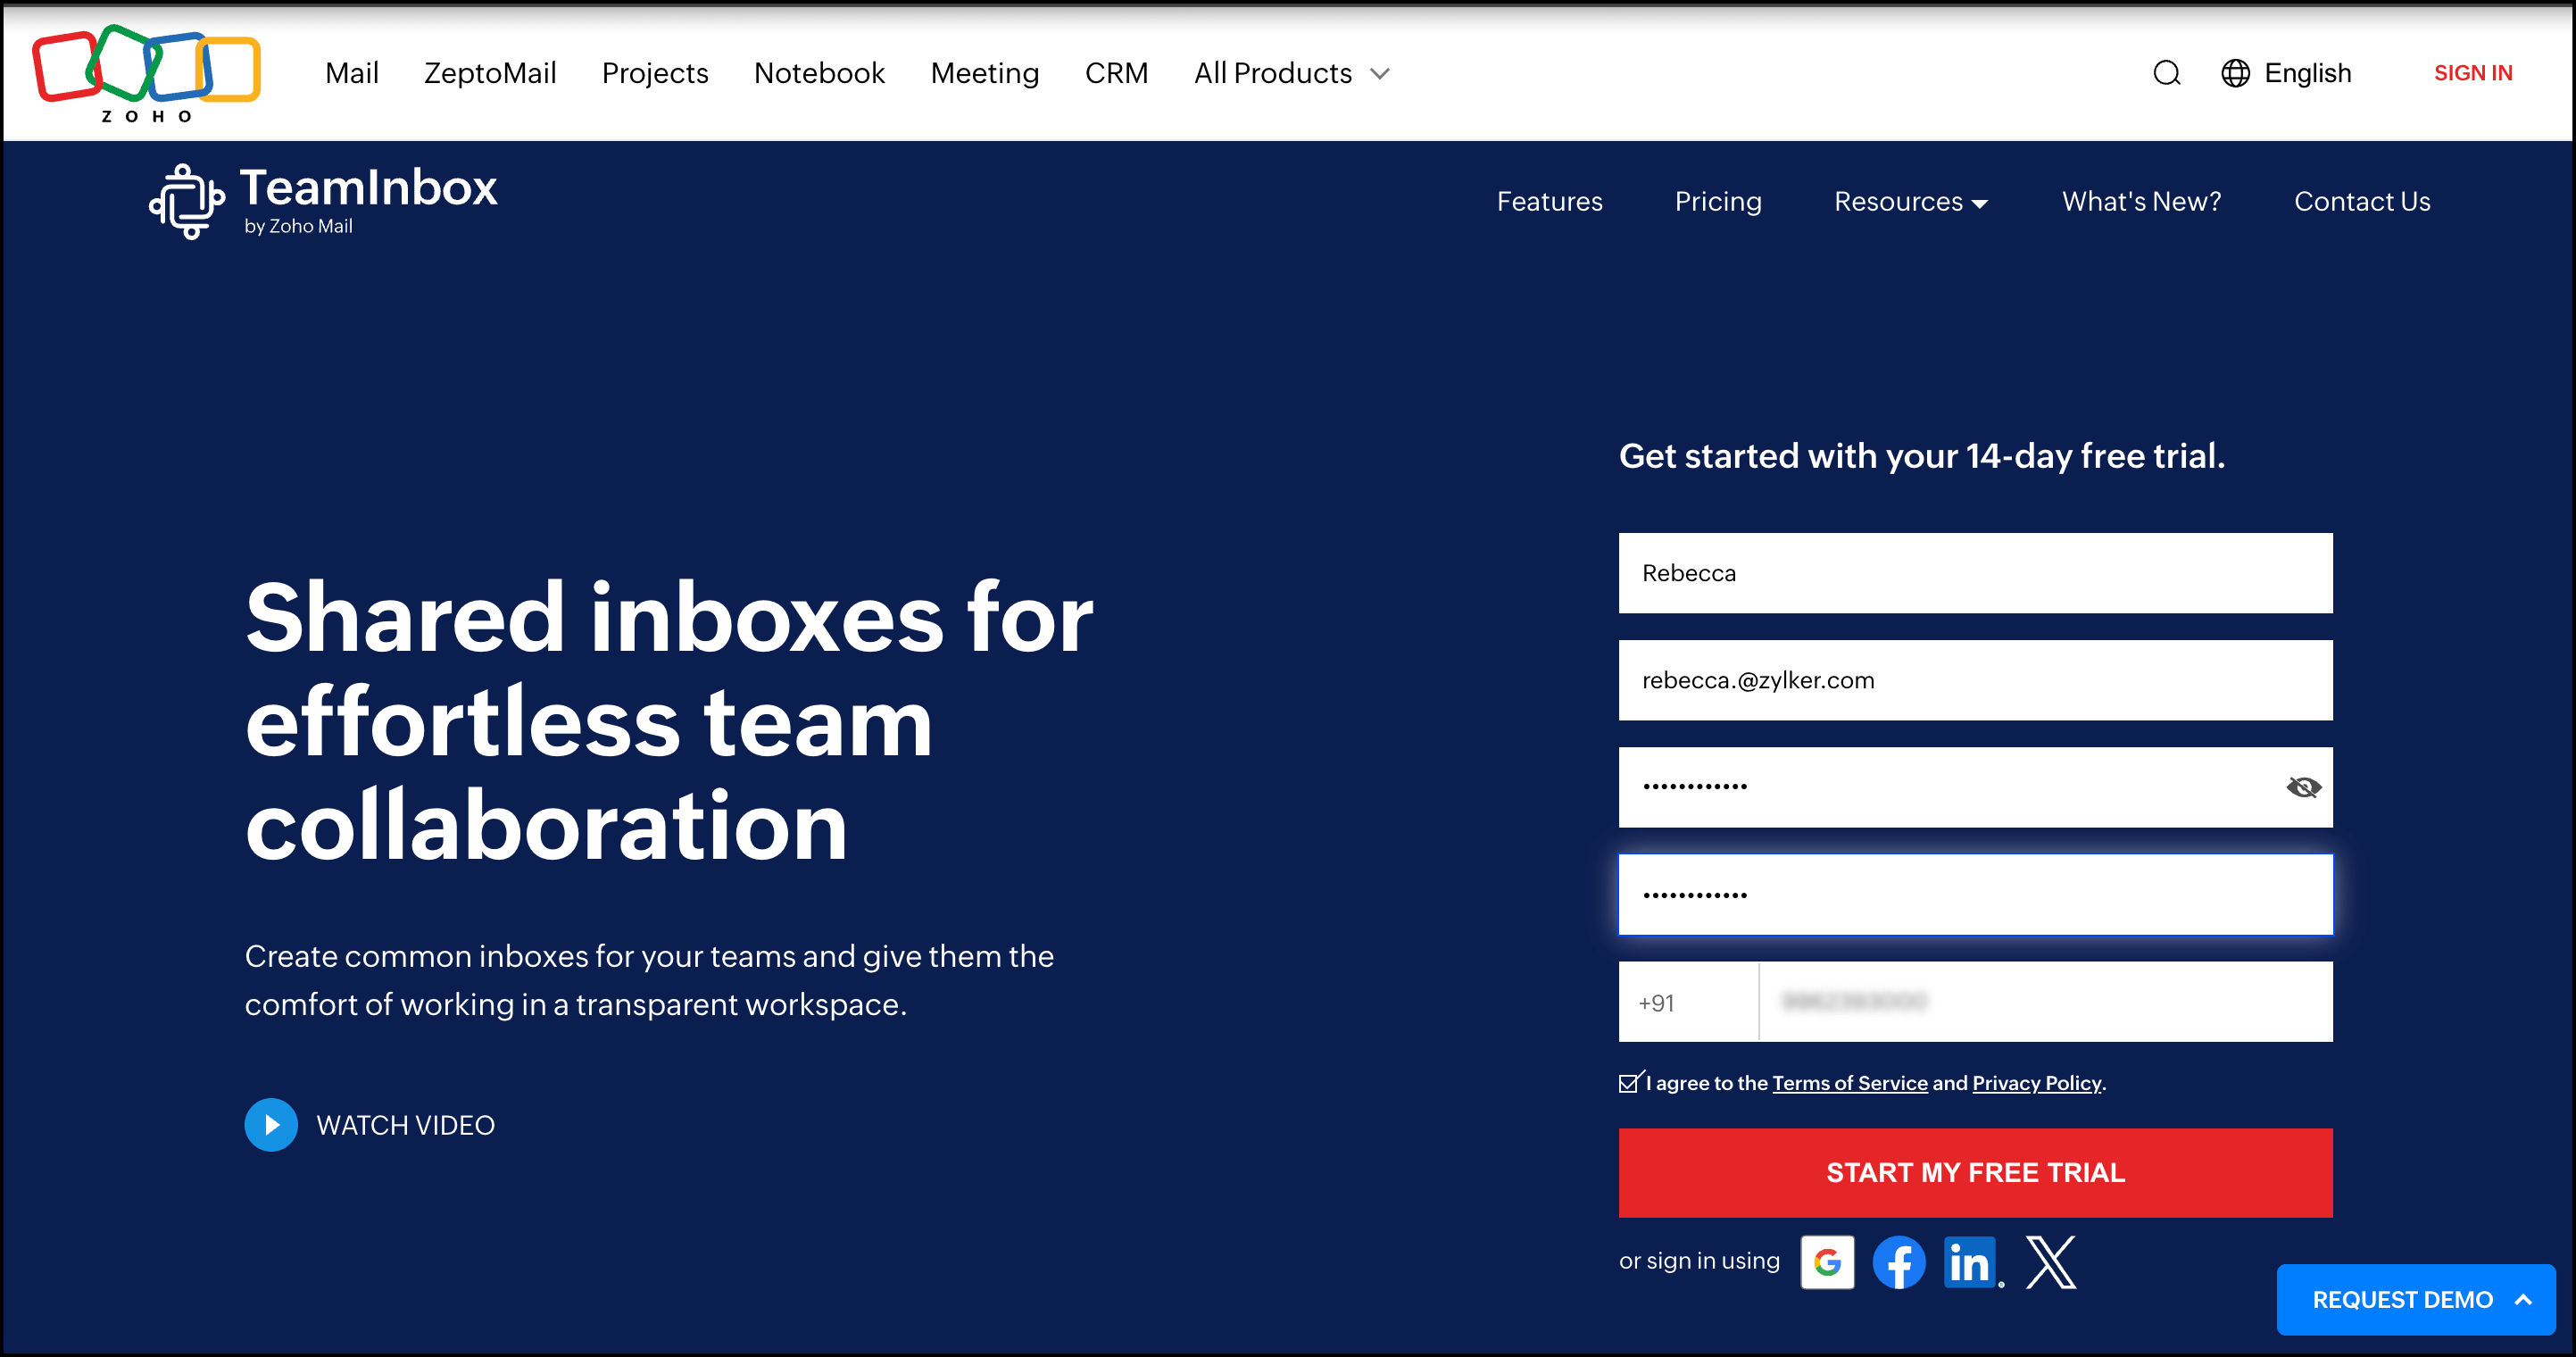Collapse the Request Demo panel chevron
2576x1357 pixels.
click(x=2520, y=1299)
